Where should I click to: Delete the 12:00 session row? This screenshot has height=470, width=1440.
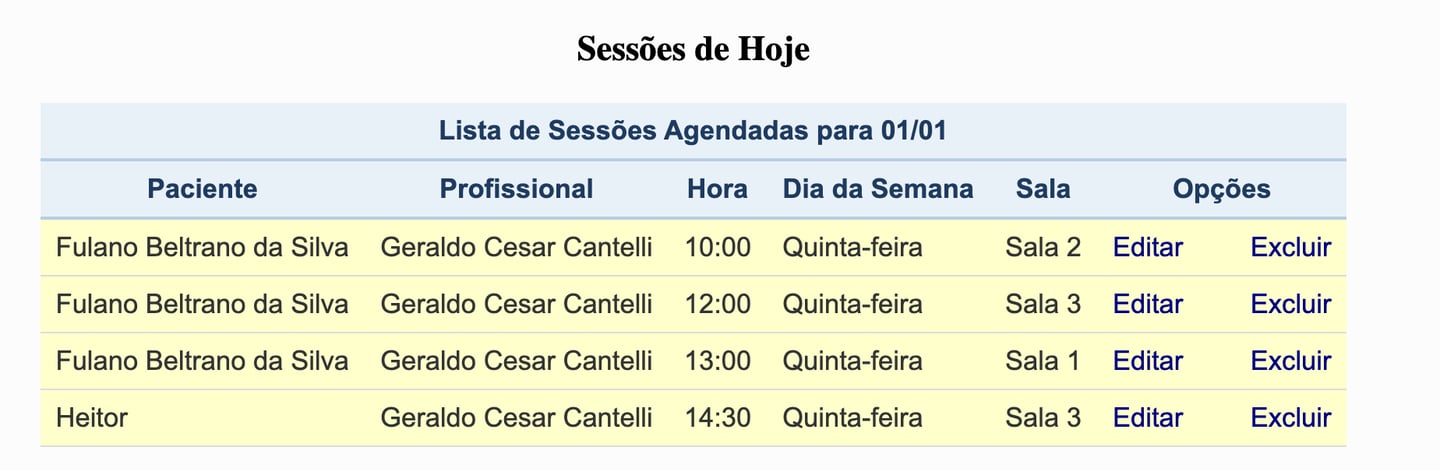pos(1290,304)
